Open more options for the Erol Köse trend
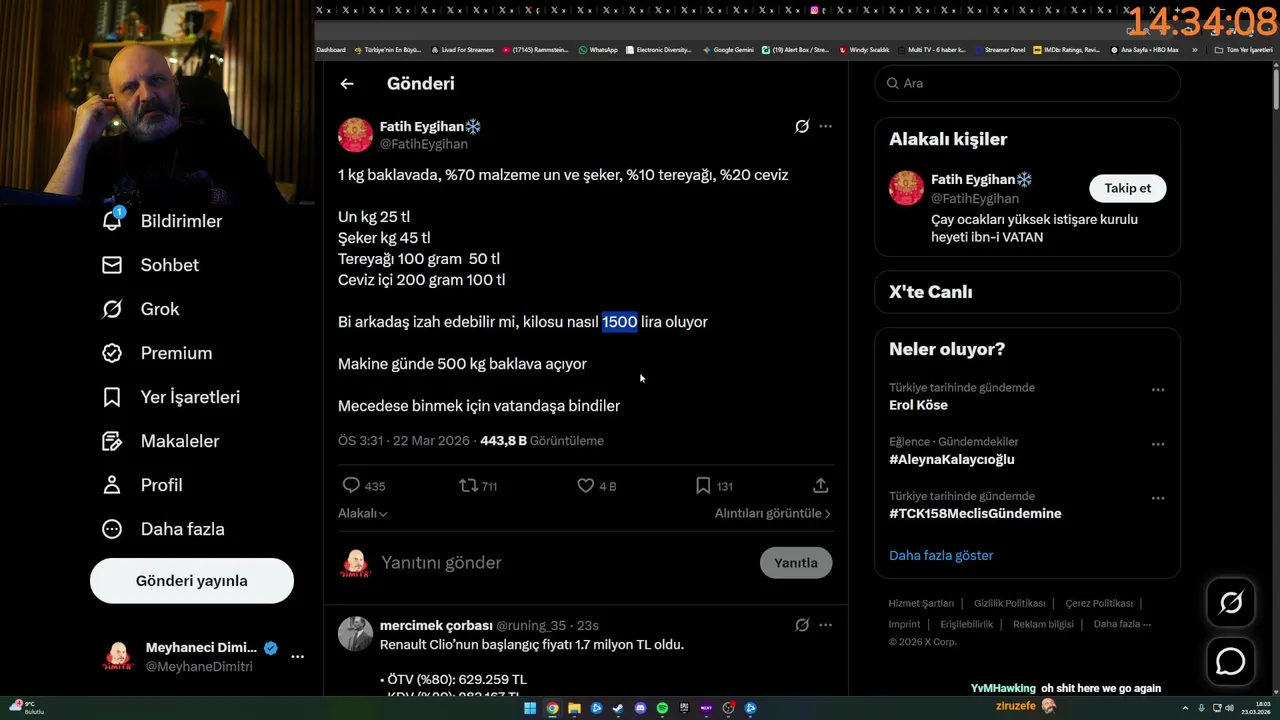Screen dimensions: 1280x720 1158,389
